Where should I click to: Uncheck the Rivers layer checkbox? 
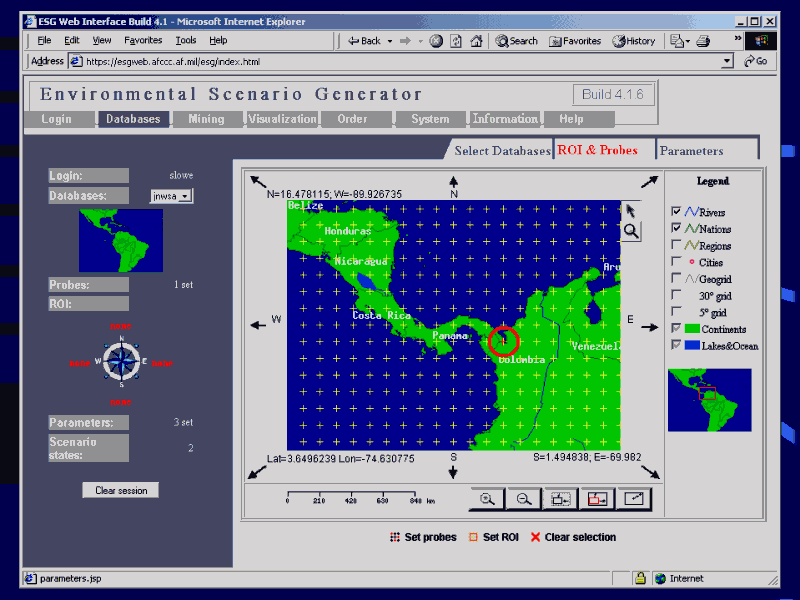(677, 212)
